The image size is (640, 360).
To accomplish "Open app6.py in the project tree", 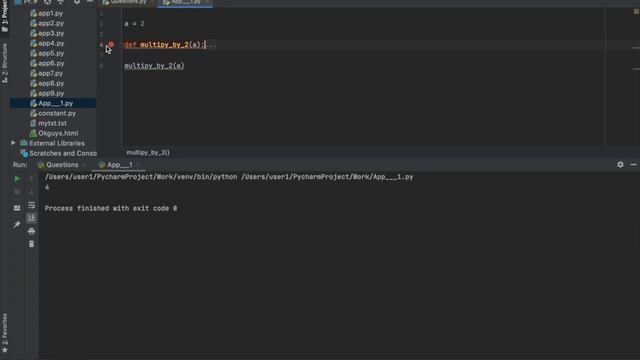I will pos(47,63).
